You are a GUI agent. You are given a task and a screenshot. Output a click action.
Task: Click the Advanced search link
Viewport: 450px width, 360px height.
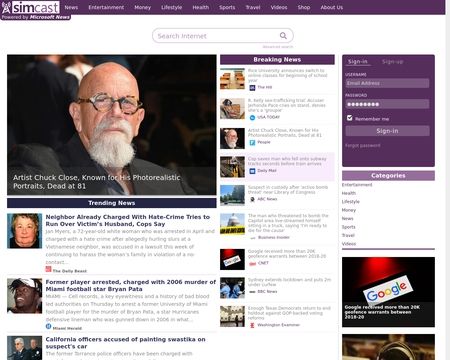click(x=278, y=47)
